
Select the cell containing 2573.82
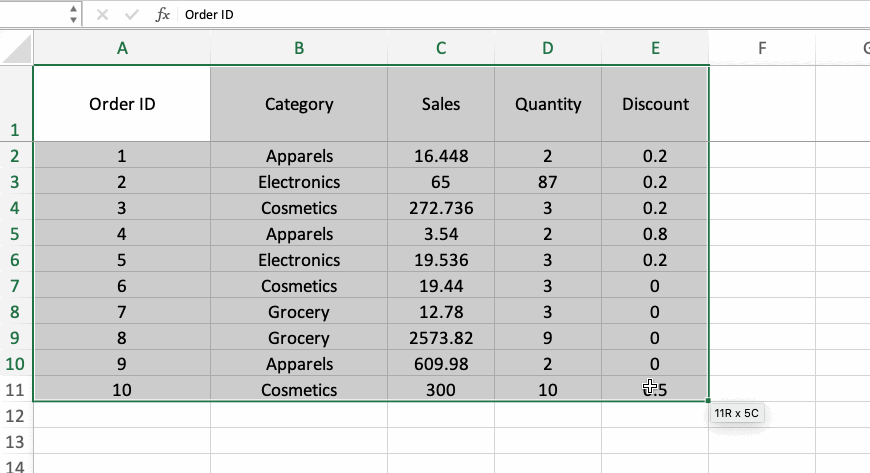tap(441, 338)
